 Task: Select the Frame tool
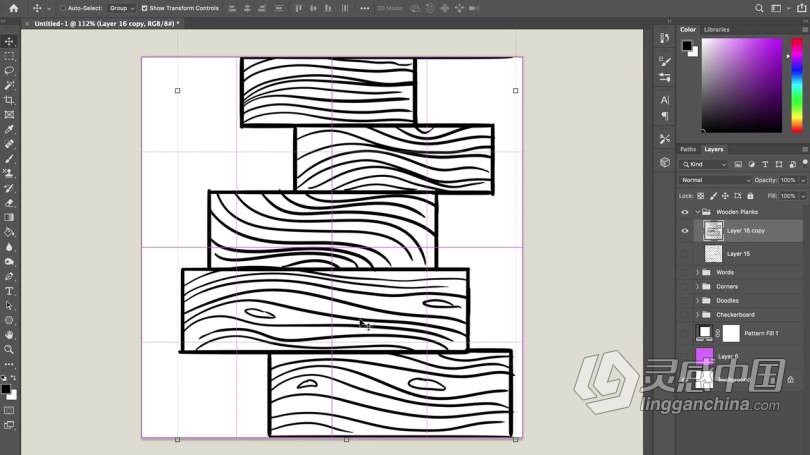click(x=9, y=115)
